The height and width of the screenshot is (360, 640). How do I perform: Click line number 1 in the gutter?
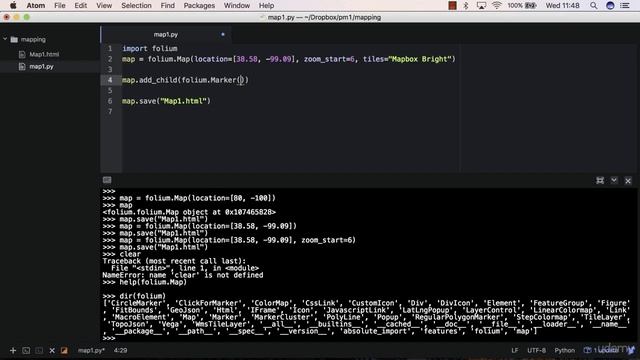pyautogui.click(x=110, y=48)
